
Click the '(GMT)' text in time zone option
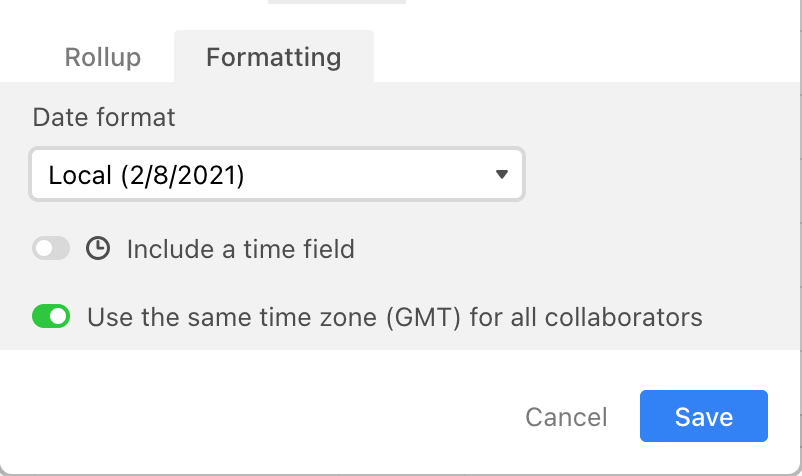[424, 317]
